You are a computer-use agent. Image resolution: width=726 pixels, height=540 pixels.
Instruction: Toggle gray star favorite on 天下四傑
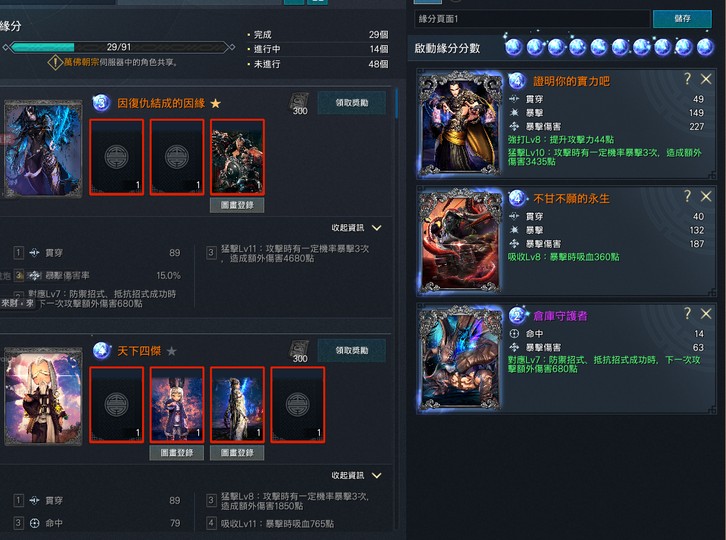click(x=171, y=351)
